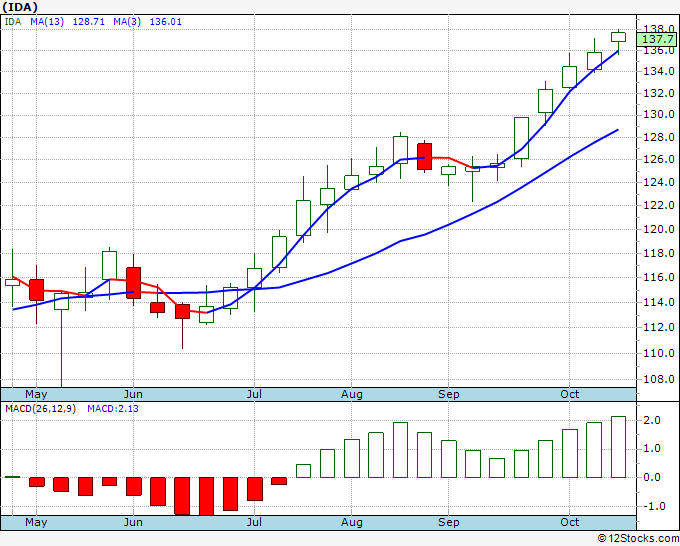Viewport: 680px width, 546px height.
Task: Click the green 137.7 current price tag
Action: (657, 39)
